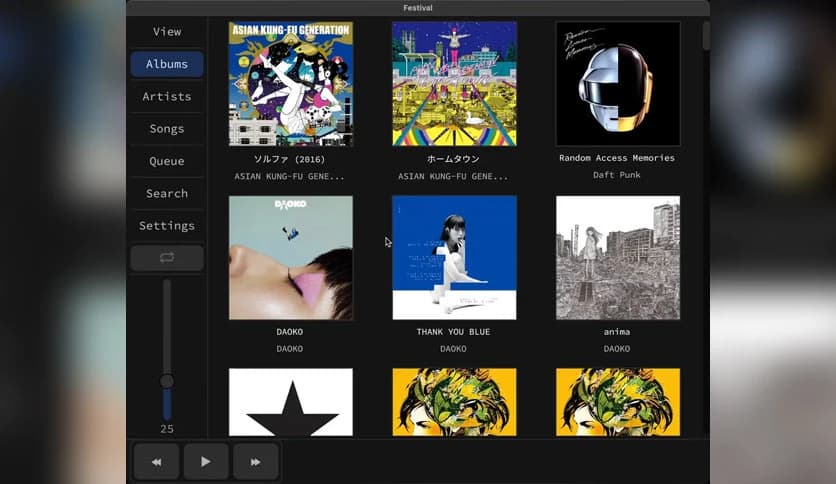Open Random Access Memories album cover
Screen dimensions: 836x484
[x=618, y=84]
